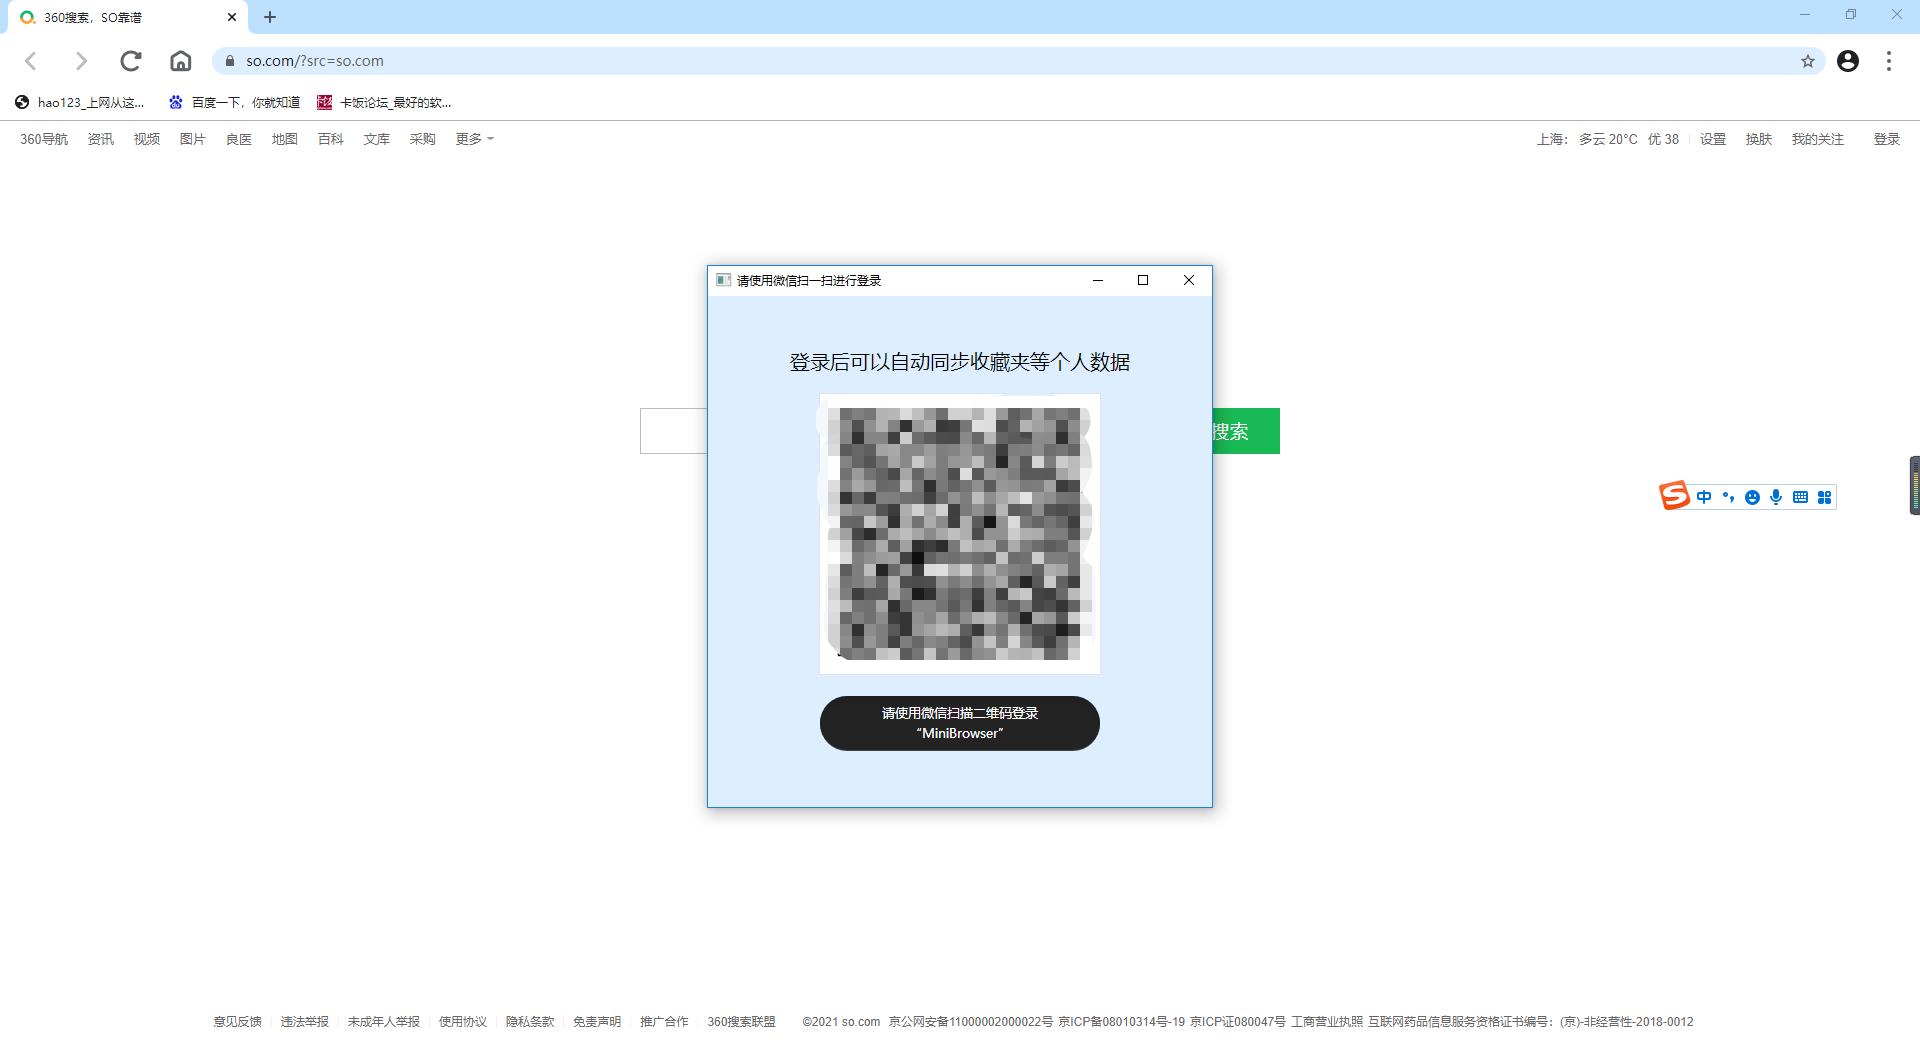Open 地图 section
The width and height of the screenshot is (1920, 1040).
click(x=285, y=139)
